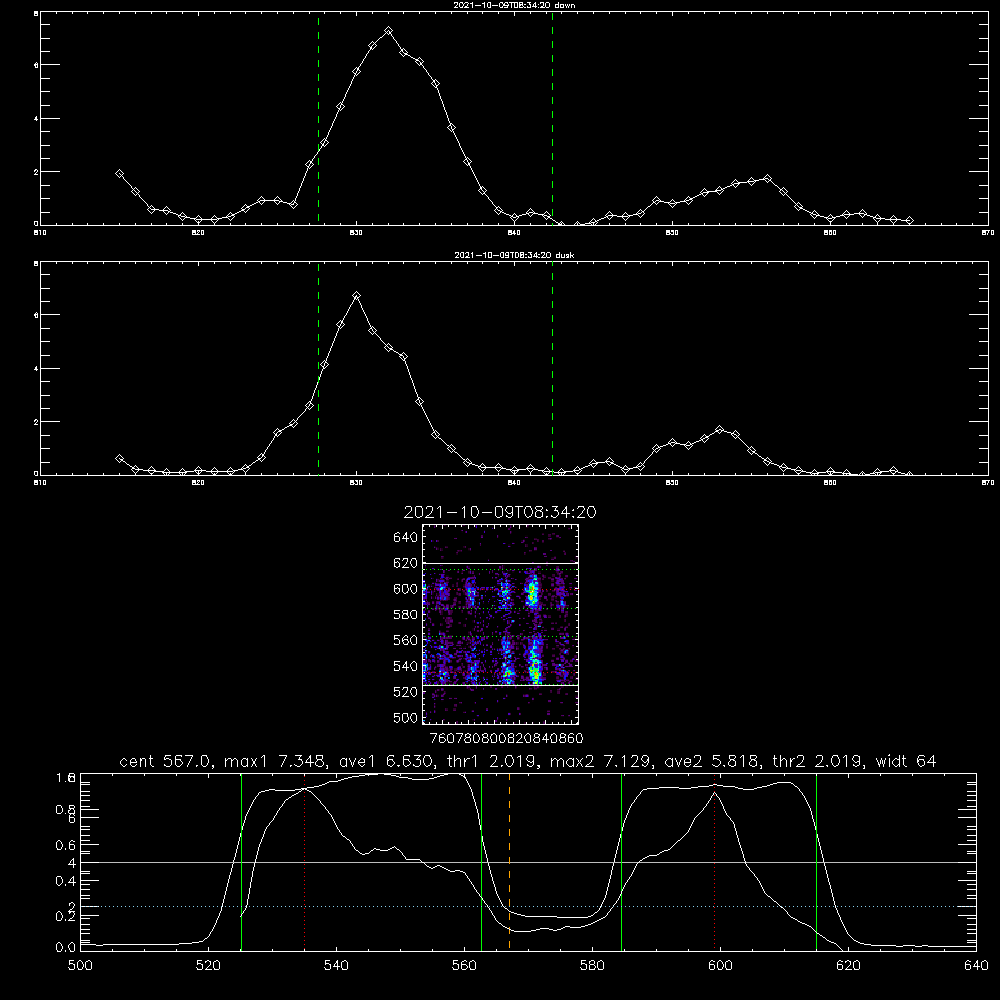The width and height of the screenshot is (1000, 1000).
Task: Click right green dashed line in dusk plot
Action: 552,368
